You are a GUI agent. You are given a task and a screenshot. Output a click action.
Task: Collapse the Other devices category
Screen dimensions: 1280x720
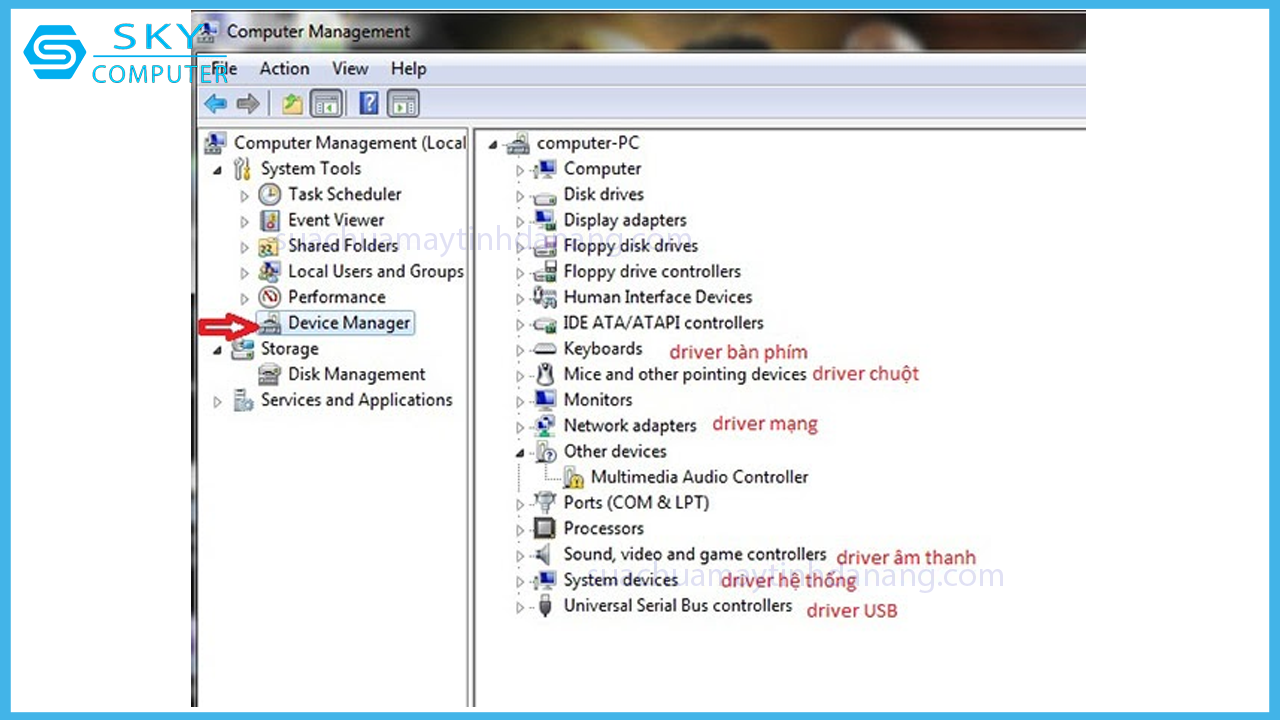click(520, 453)
